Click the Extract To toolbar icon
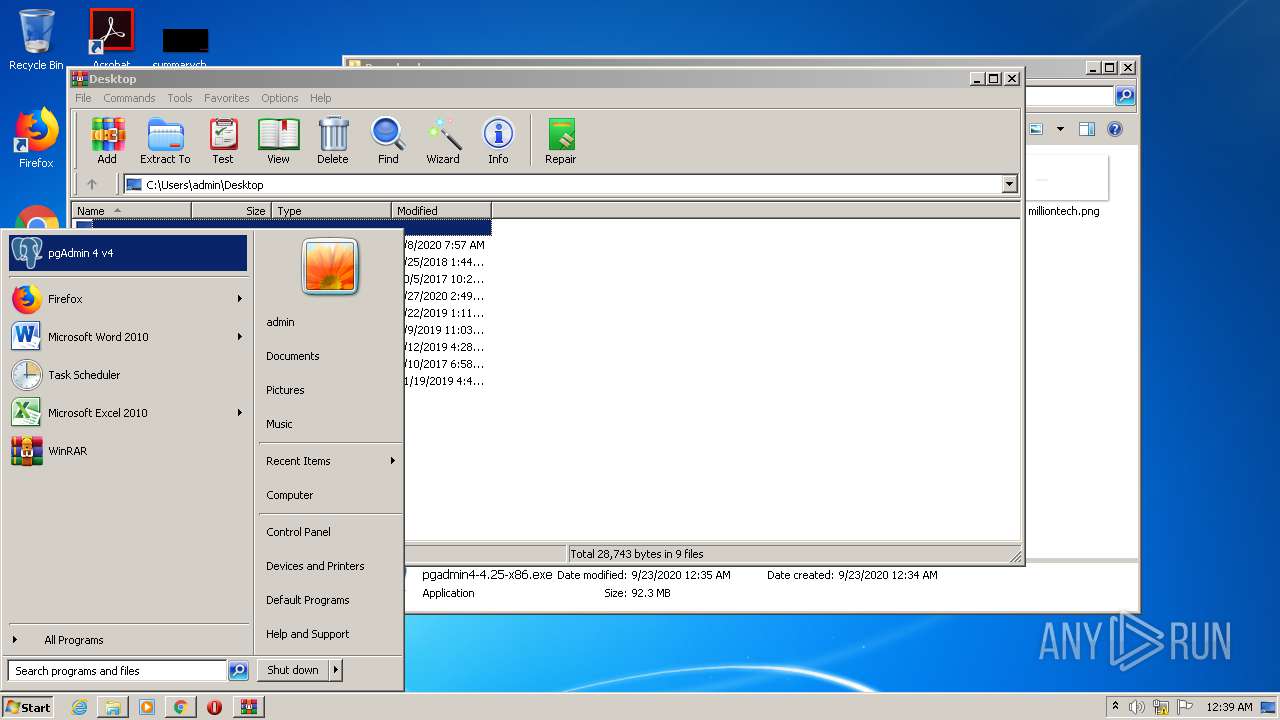1280x720 pixels. coord(165,141)
